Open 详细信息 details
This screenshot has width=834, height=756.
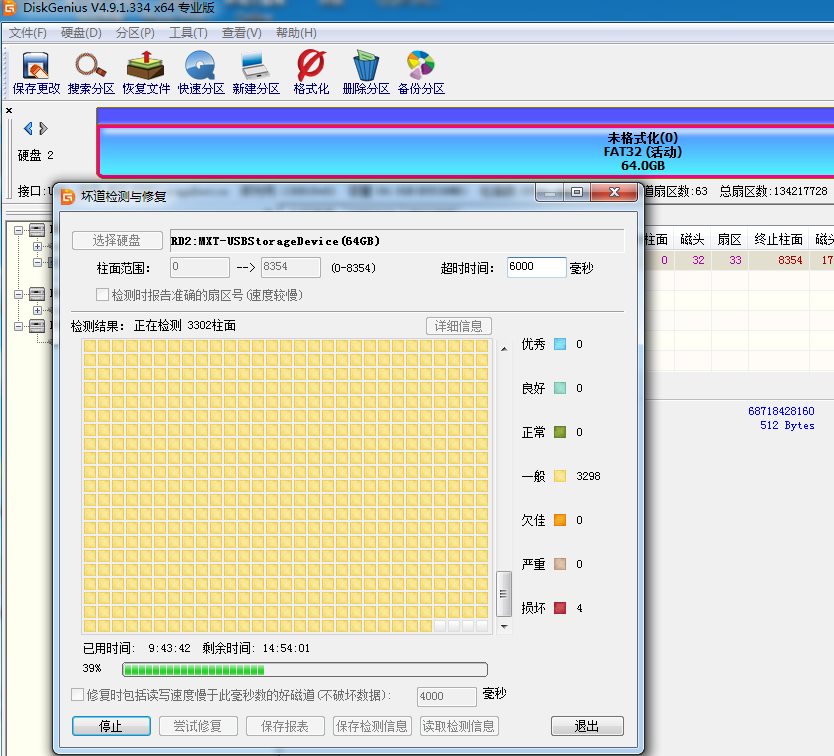pos(458,326)
